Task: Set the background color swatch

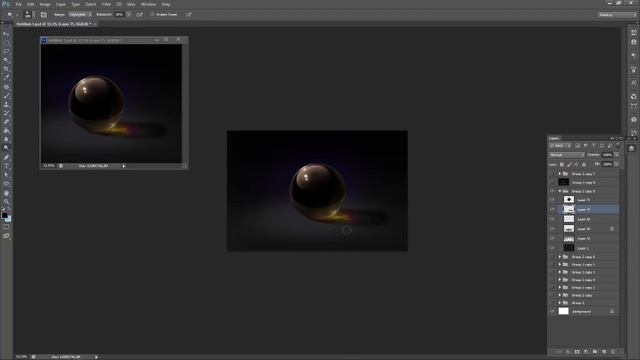Action: coord(8,219)
